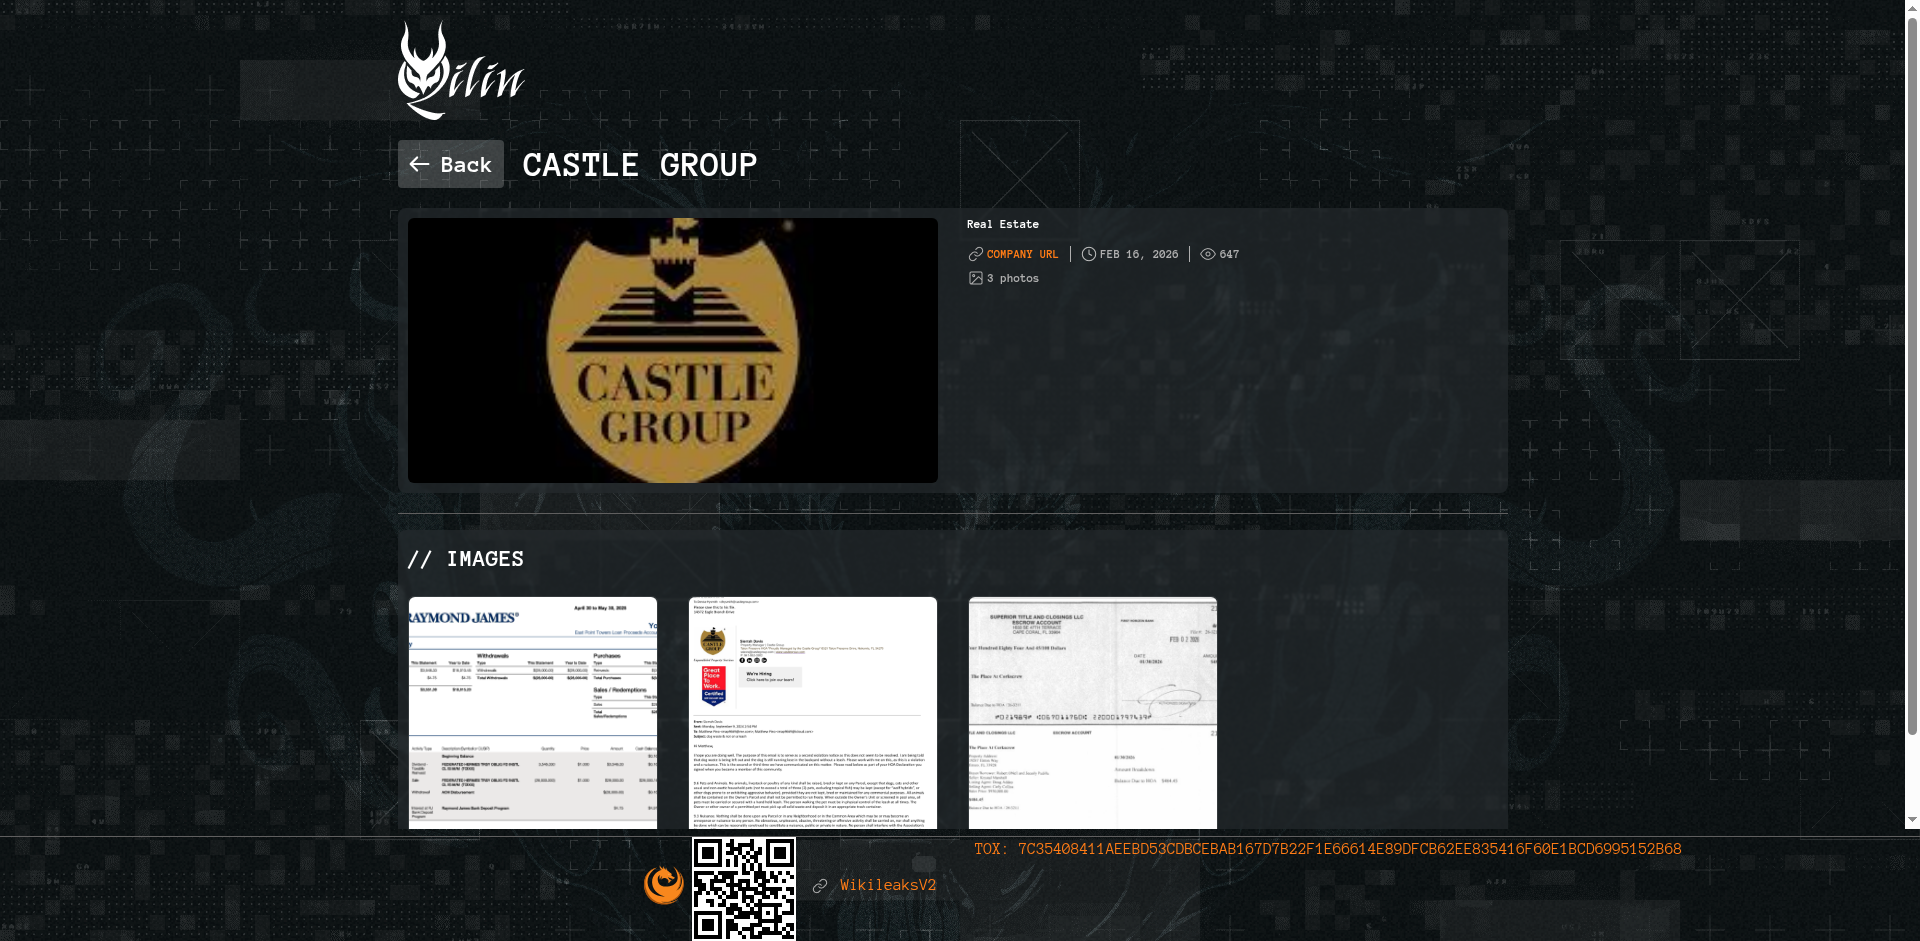The width and height of the screenshot is (1920, 941).
Task: Open the second thumbnail showing an email
Action: click(813, 712)
